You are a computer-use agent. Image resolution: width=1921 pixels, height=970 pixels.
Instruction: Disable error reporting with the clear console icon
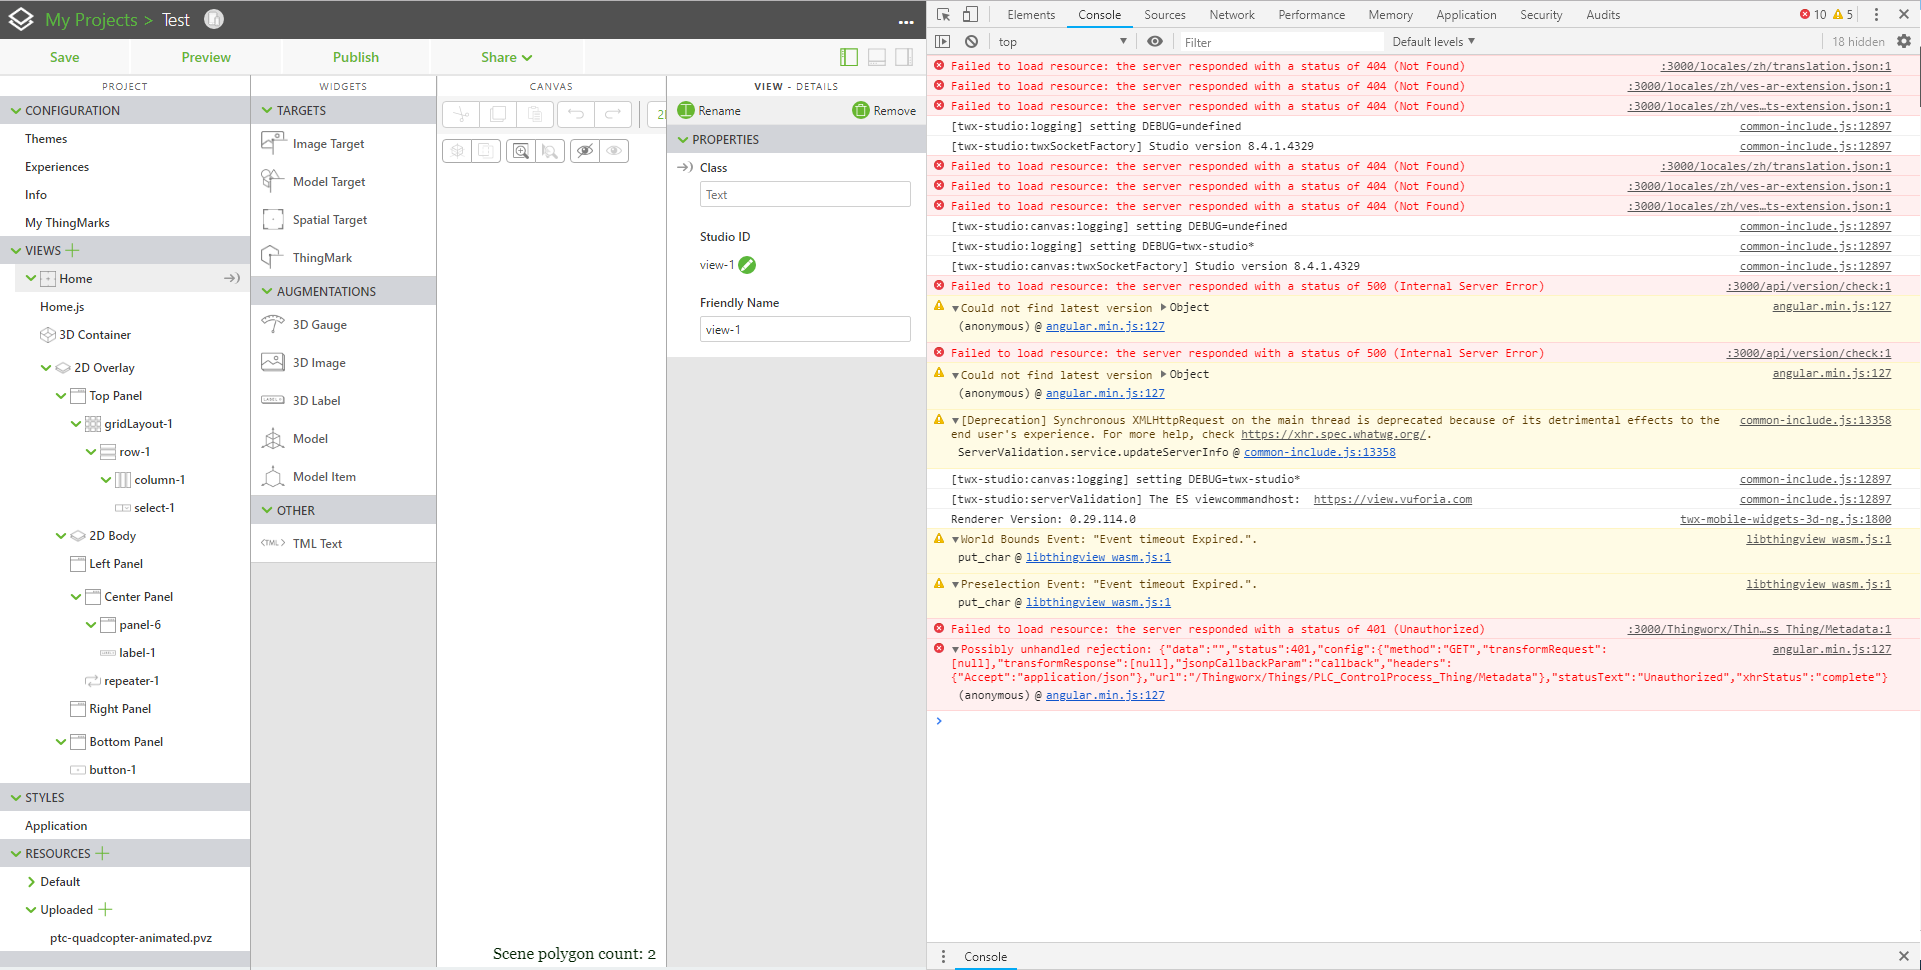click(971, 41)
